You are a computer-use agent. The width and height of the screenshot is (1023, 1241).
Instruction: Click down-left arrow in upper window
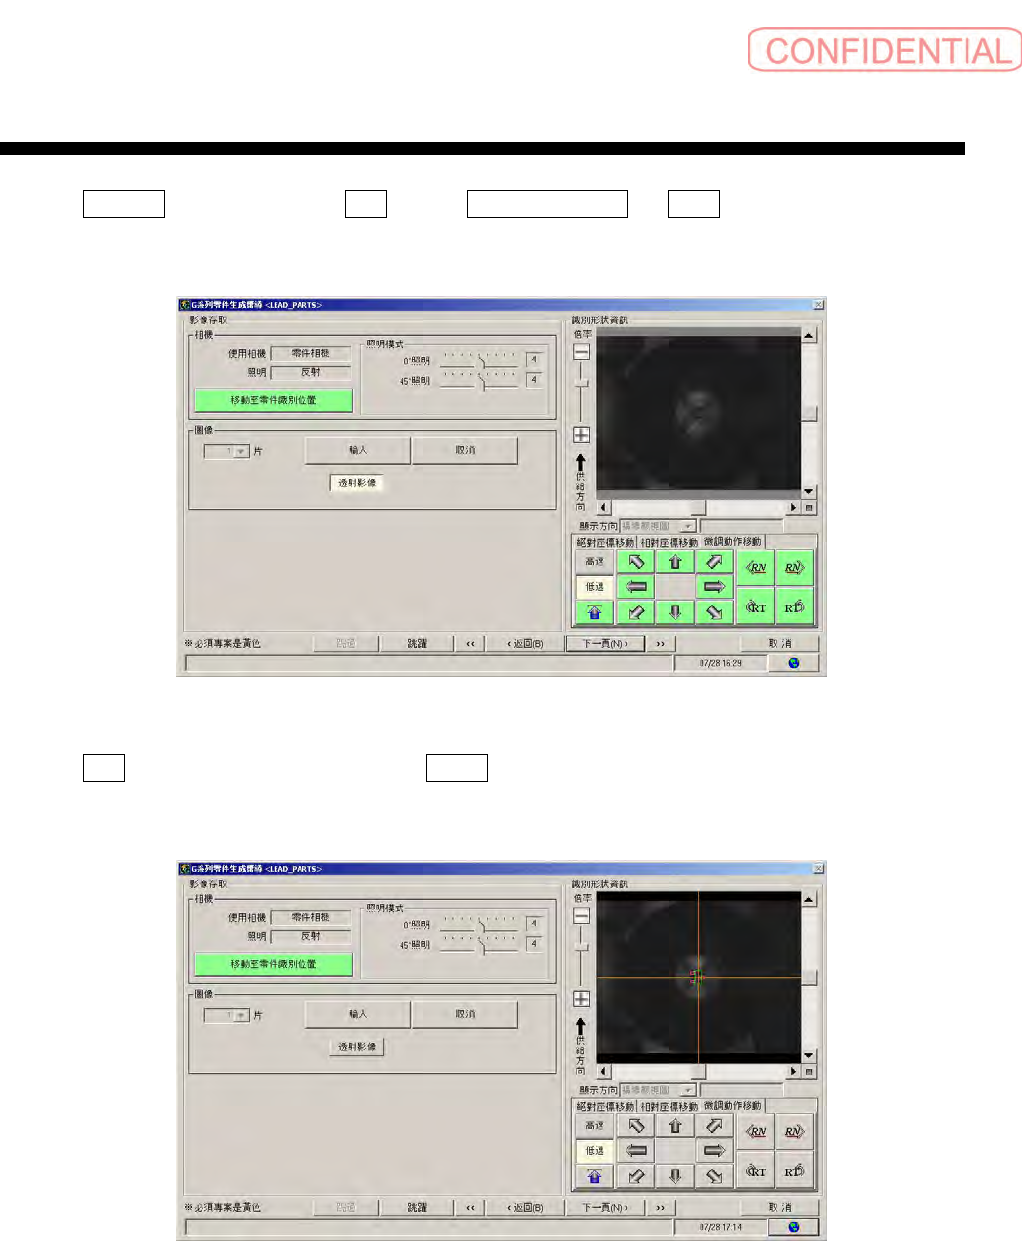[x=635, y=612]
